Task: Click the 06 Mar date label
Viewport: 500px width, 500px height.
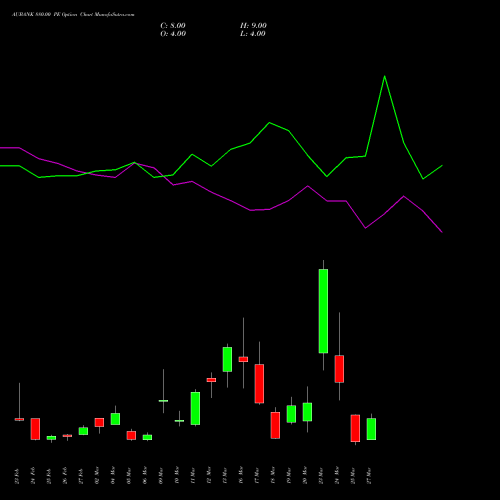Action: pos(145,476)
